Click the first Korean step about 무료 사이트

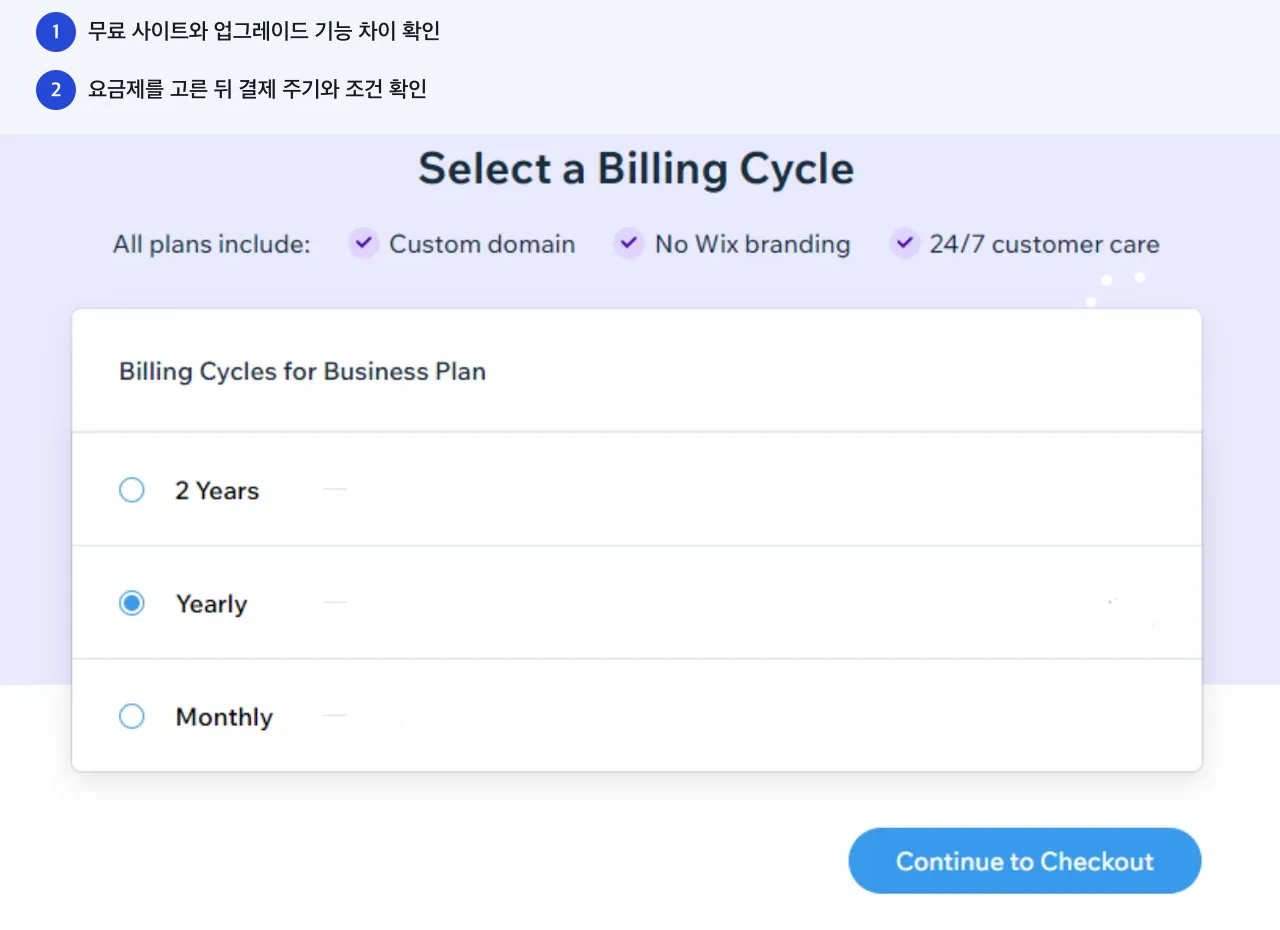264,32
